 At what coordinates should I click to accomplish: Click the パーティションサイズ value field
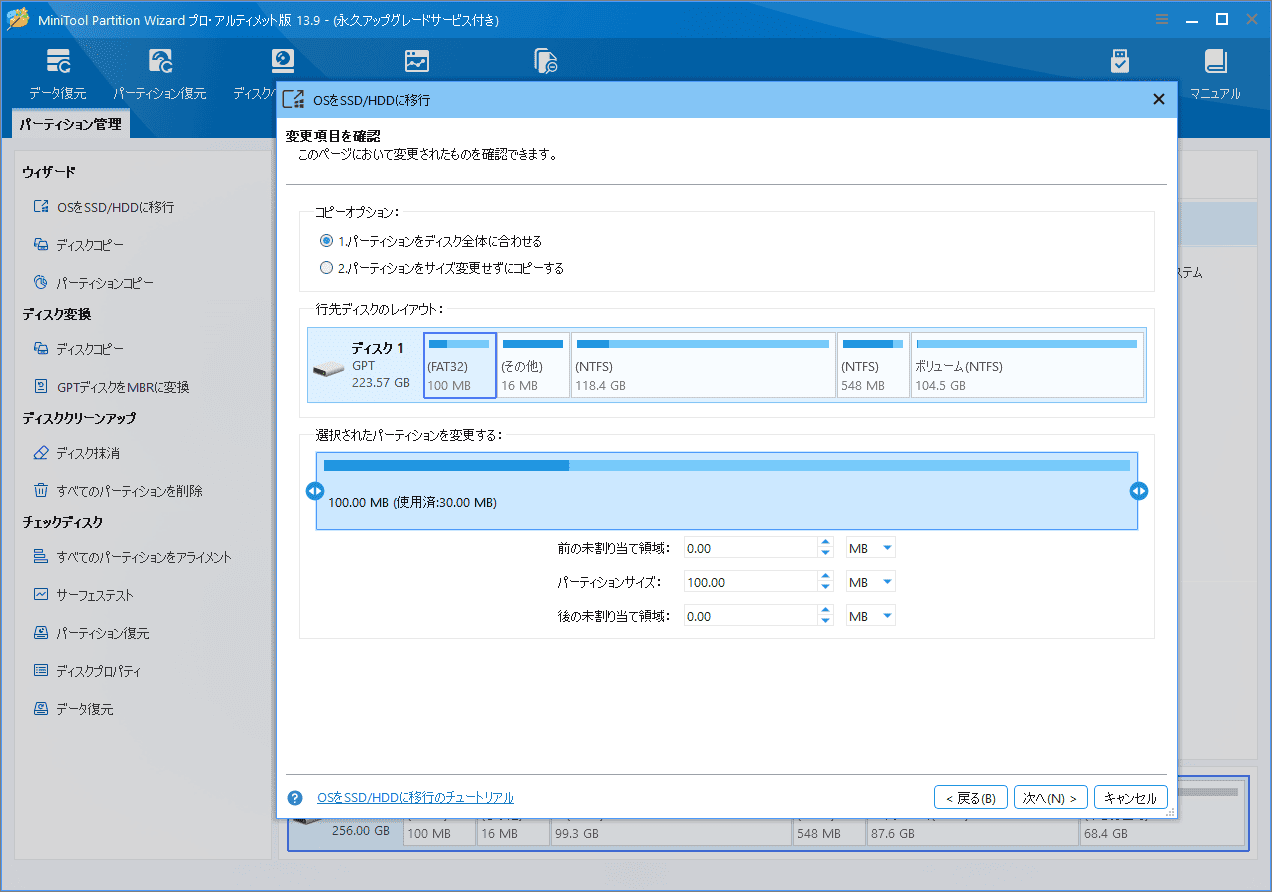tap(751, 582)
